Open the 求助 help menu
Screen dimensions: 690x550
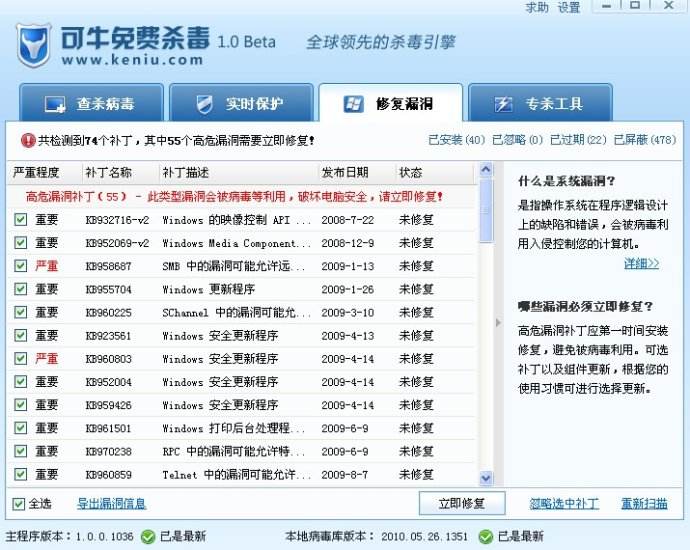pyautogui.click(x=537, y=7)
